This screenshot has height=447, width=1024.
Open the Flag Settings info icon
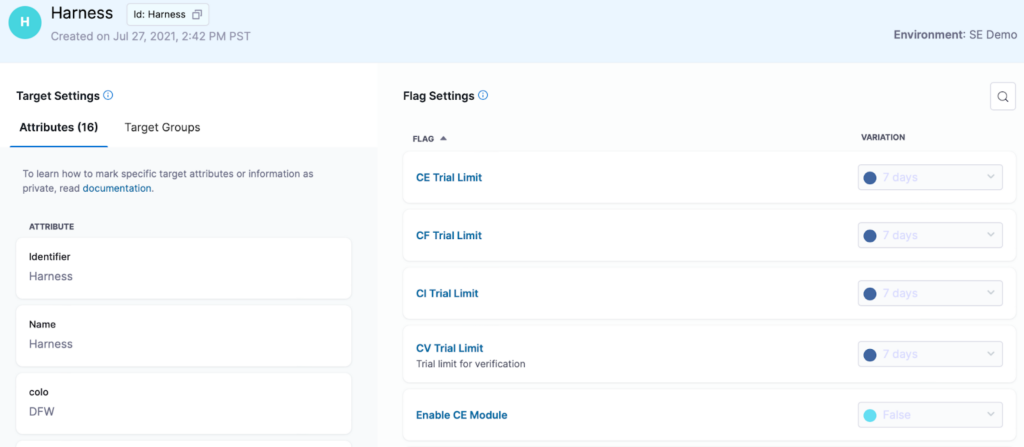[x=483, y=95]
